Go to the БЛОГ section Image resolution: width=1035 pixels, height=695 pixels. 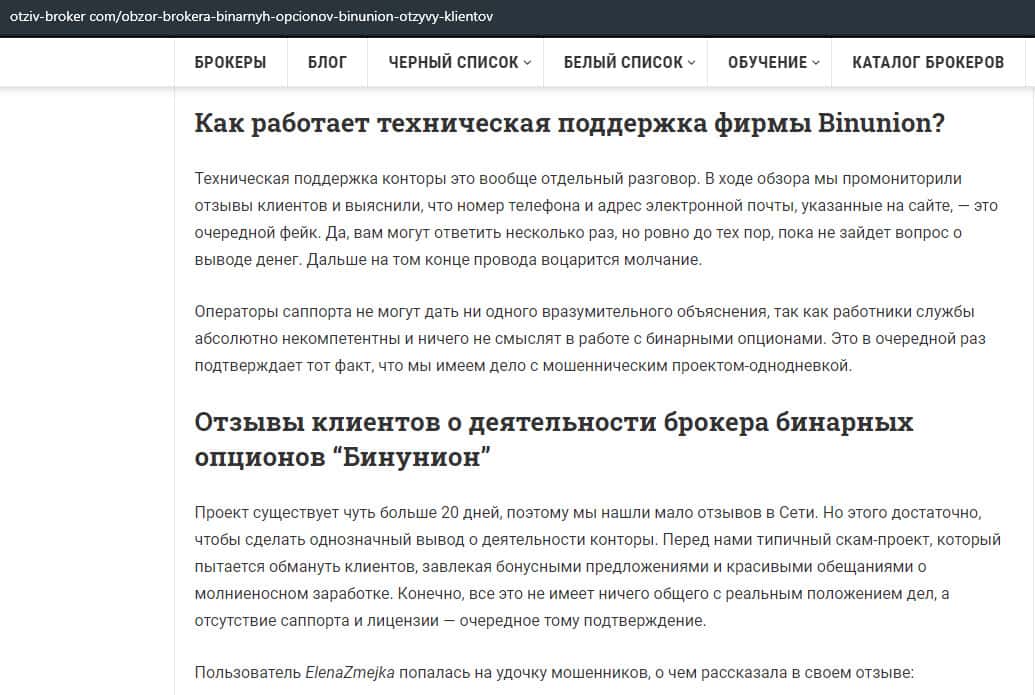[x=327, y=62]
